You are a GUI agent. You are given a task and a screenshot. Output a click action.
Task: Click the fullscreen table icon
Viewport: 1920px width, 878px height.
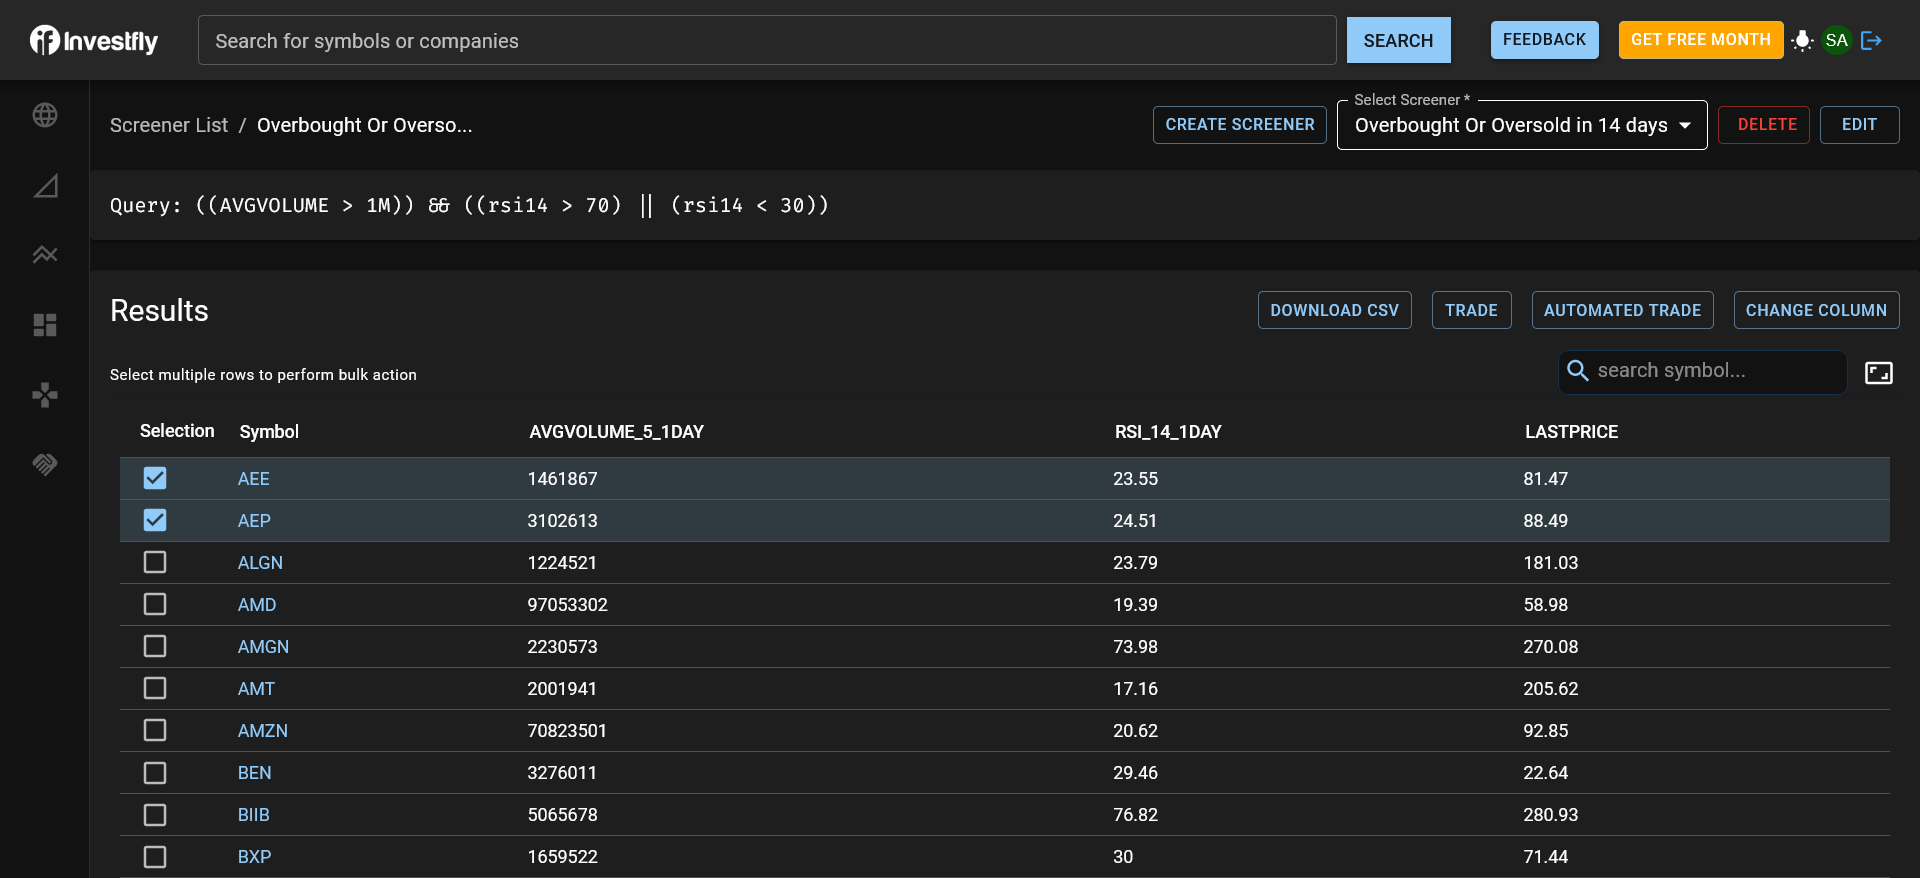(1879, 373)
